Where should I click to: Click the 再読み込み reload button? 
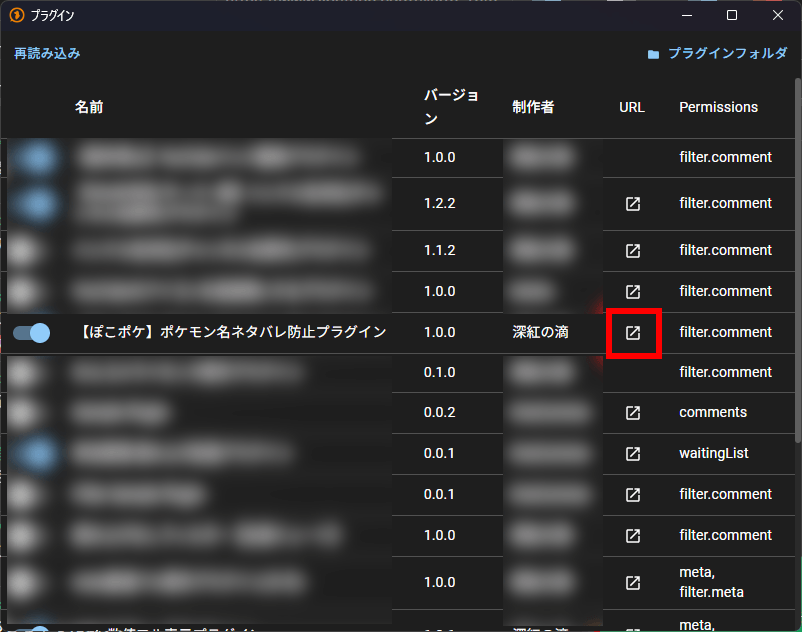(x=47, y=54)
